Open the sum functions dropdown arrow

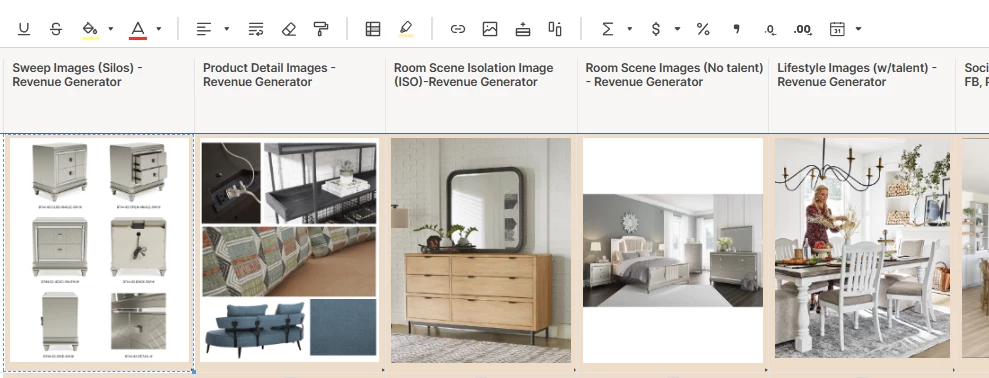click(629, 29)
